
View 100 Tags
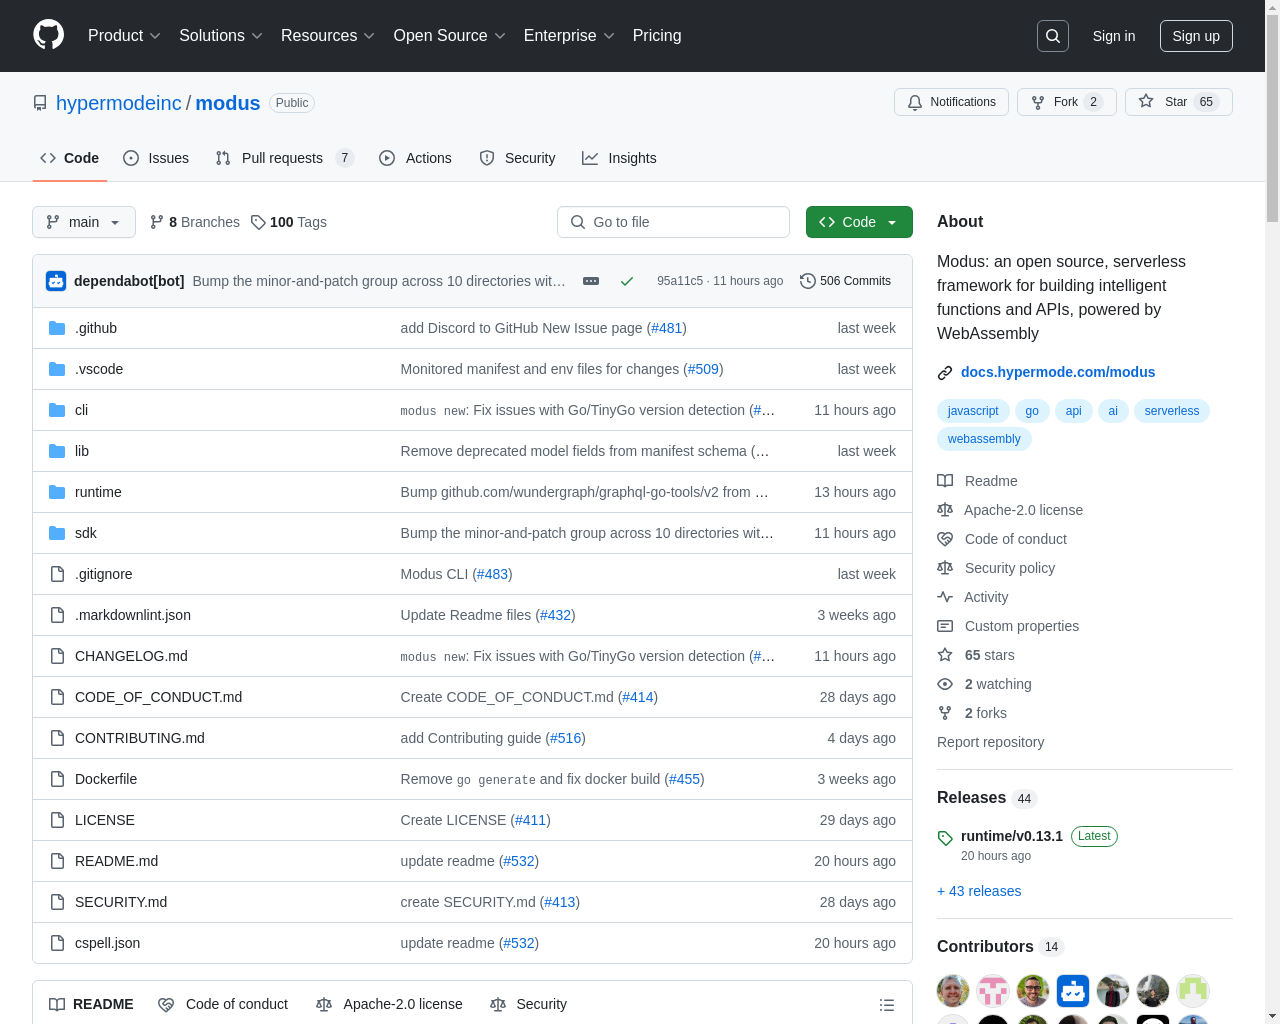289,222
